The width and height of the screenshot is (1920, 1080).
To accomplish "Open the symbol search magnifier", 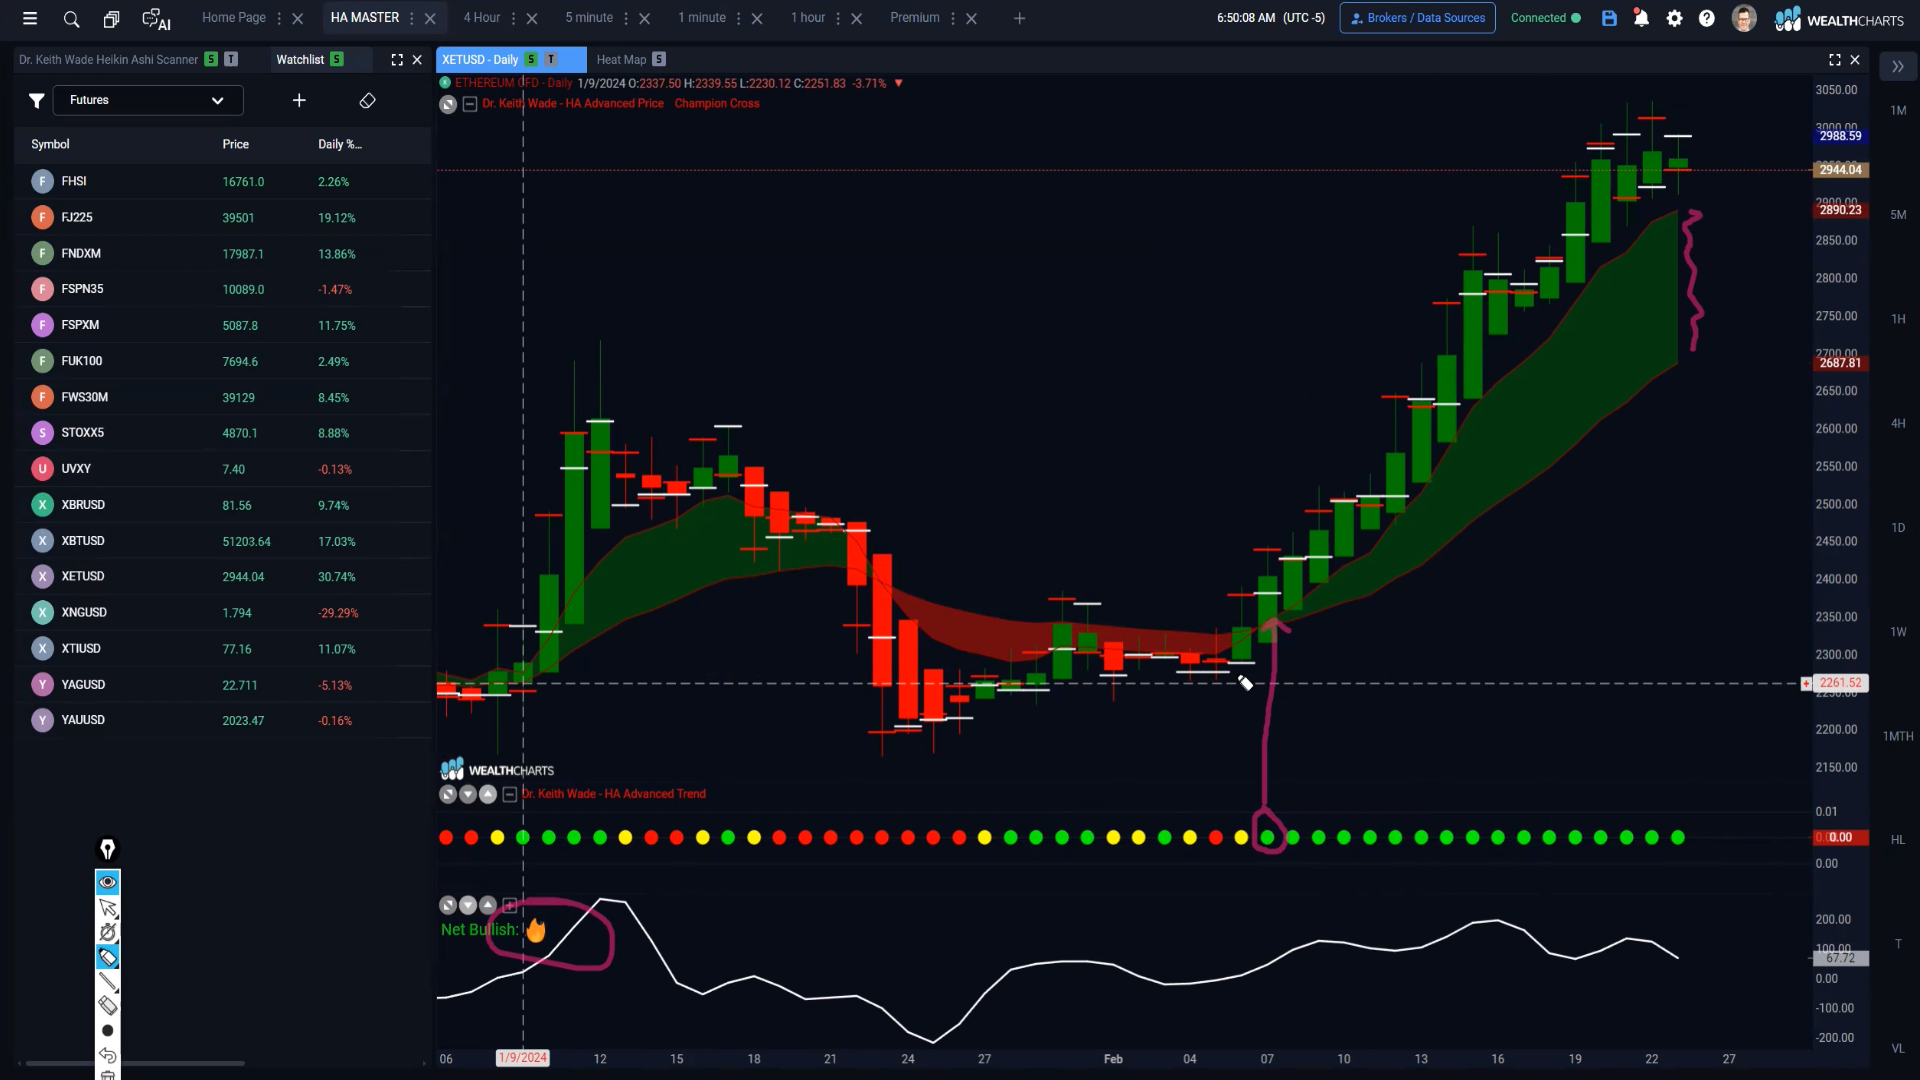I will (x=71, y=18).
